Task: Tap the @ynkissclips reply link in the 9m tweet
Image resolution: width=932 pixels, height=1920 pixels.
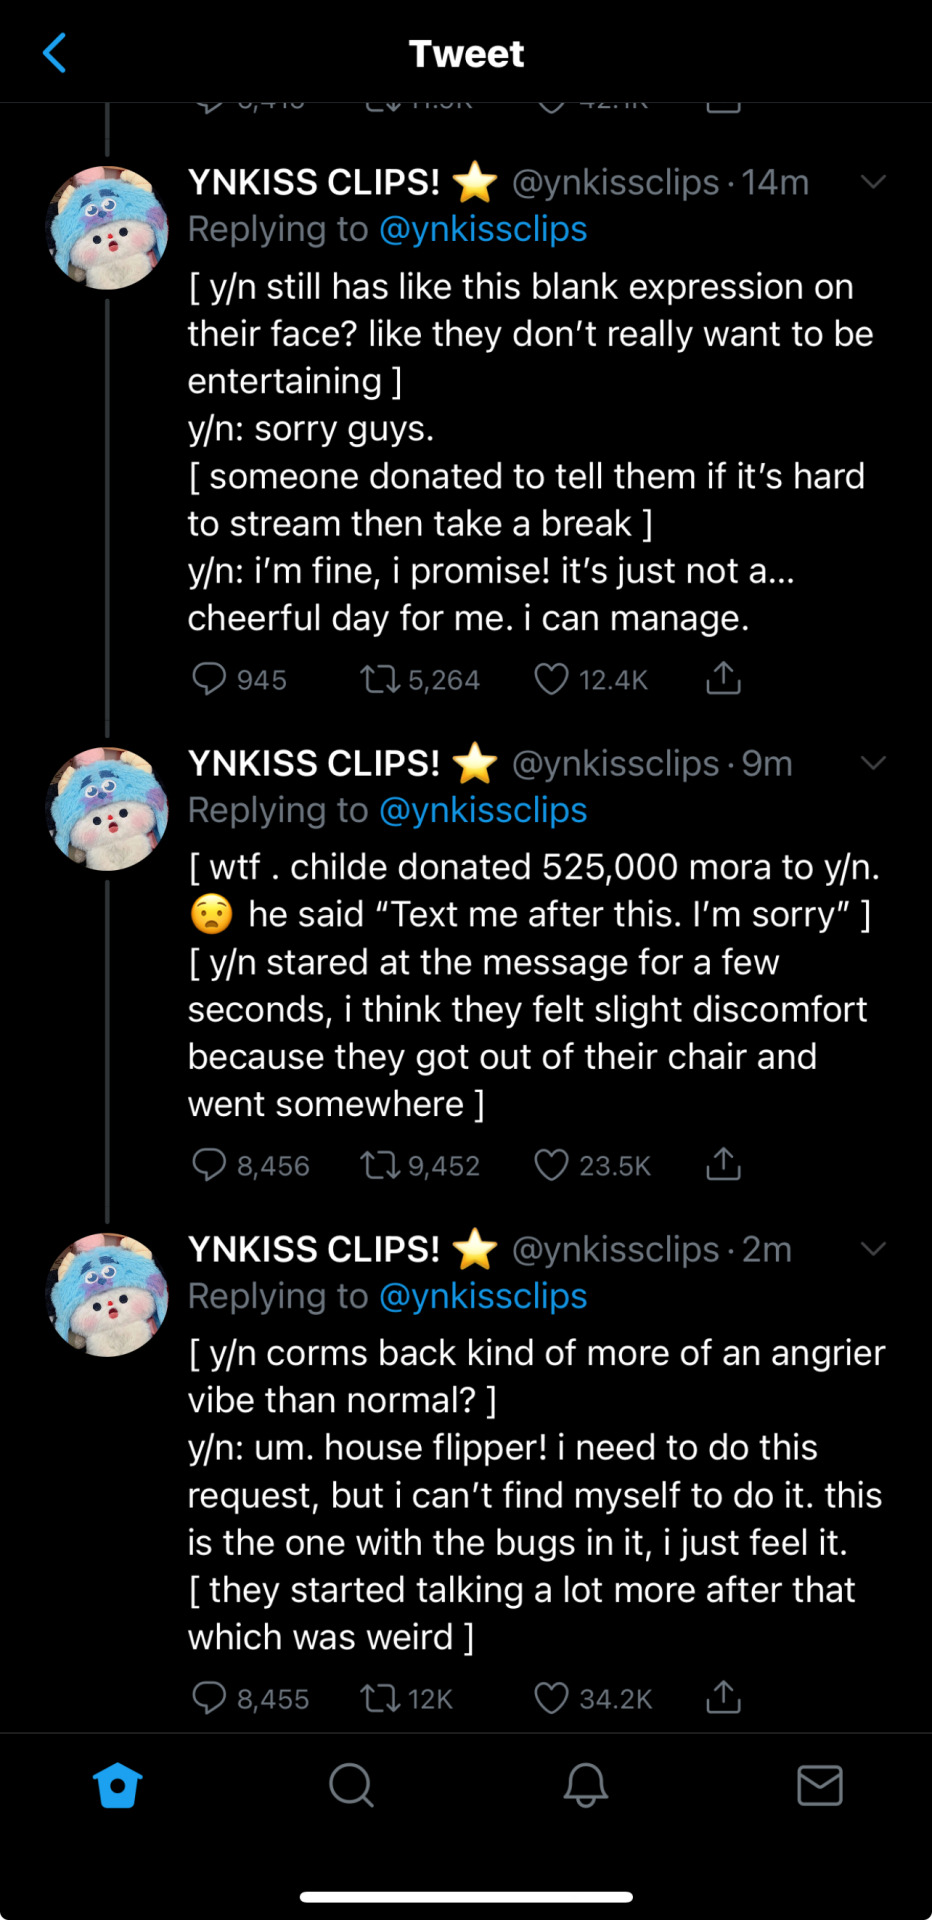Action: tap(483, 810)
